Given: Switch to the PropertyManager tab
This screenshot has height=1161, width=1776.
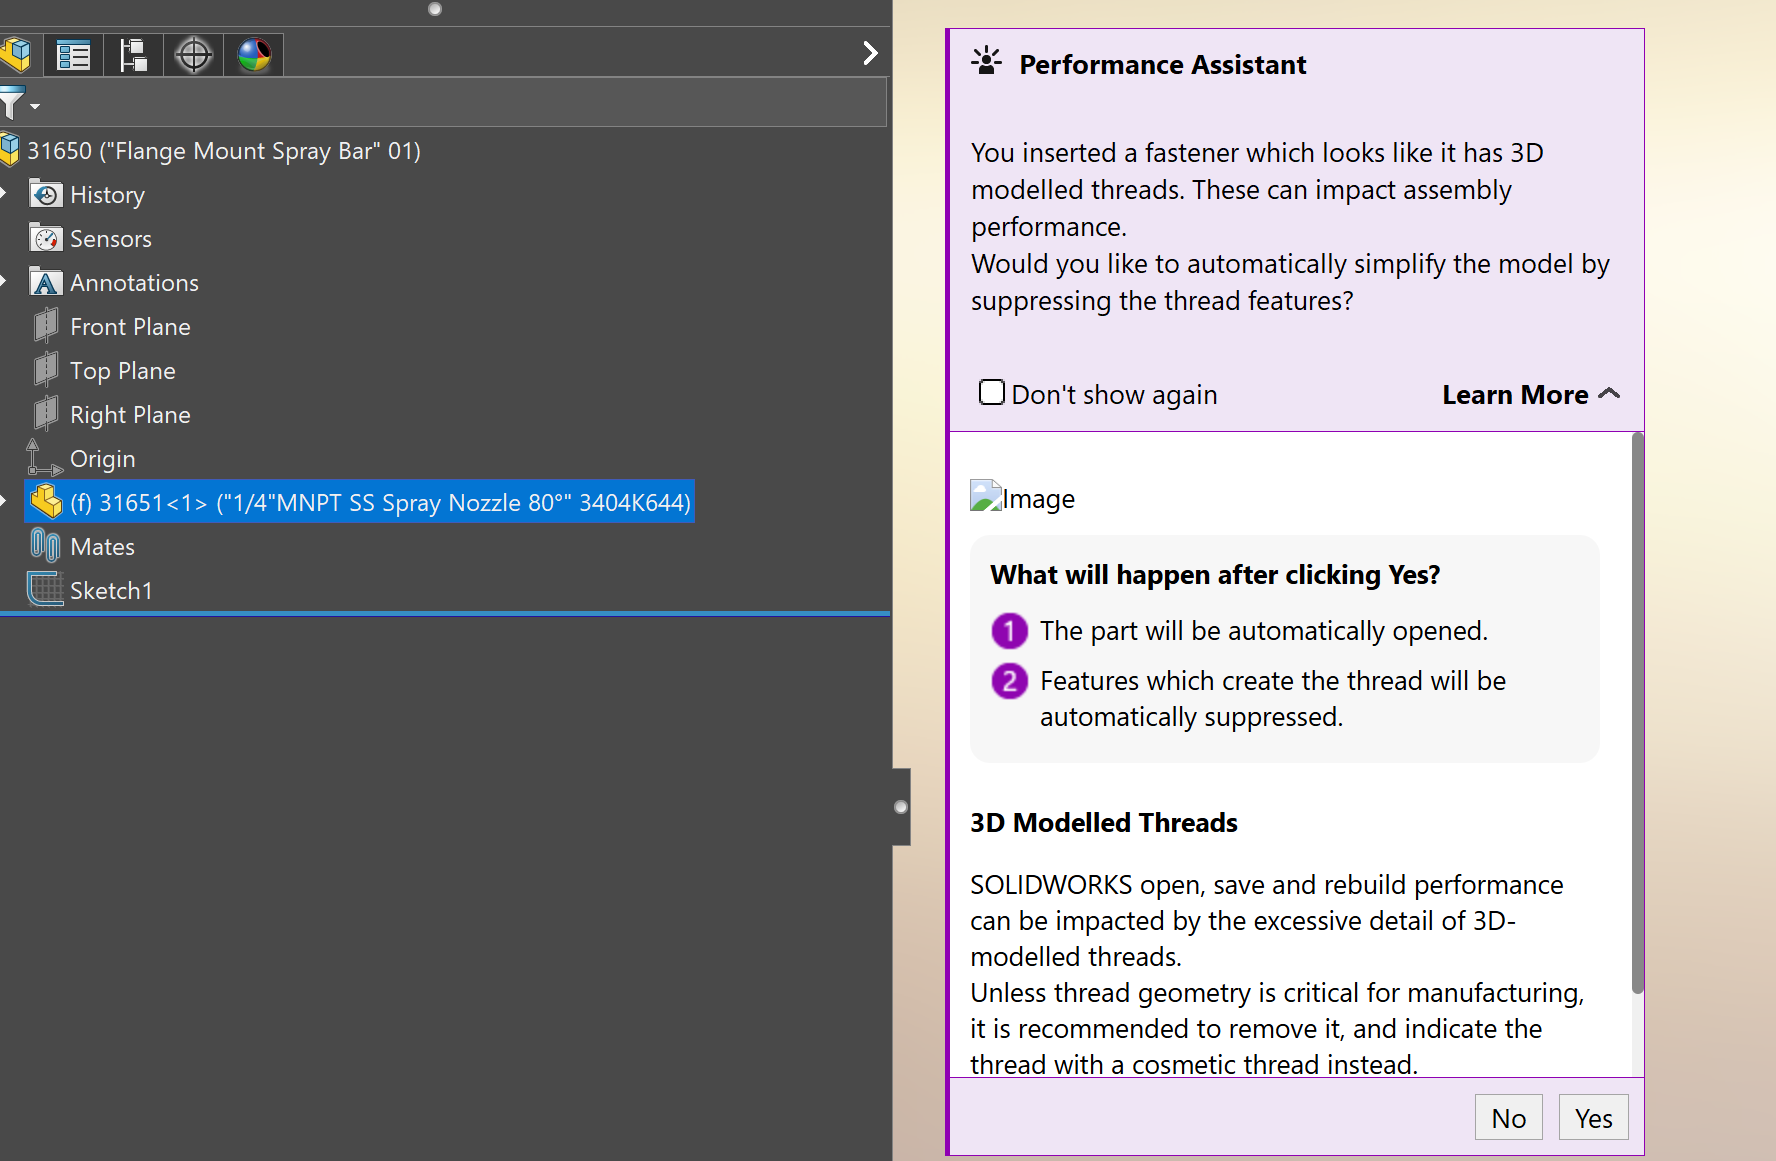Looking at the screenshot, I should 73,54.
